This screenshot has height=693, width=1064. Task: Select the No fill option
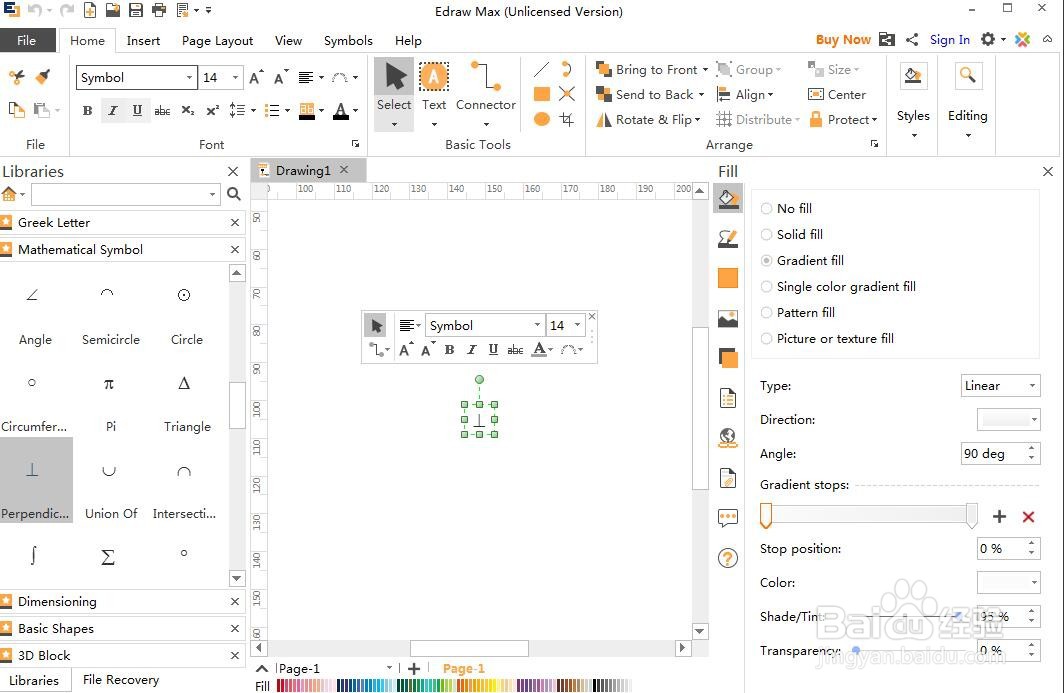(x=786, y=208)
